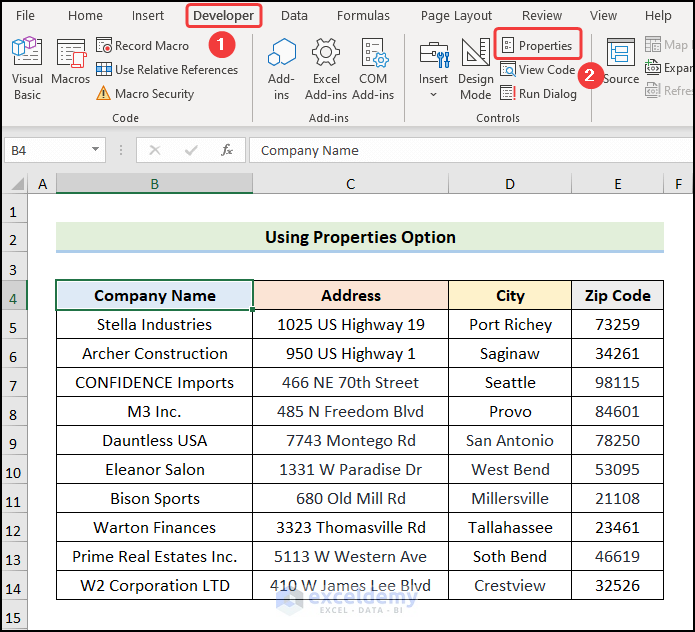Toggle Use Relative References

pos(166,70)
